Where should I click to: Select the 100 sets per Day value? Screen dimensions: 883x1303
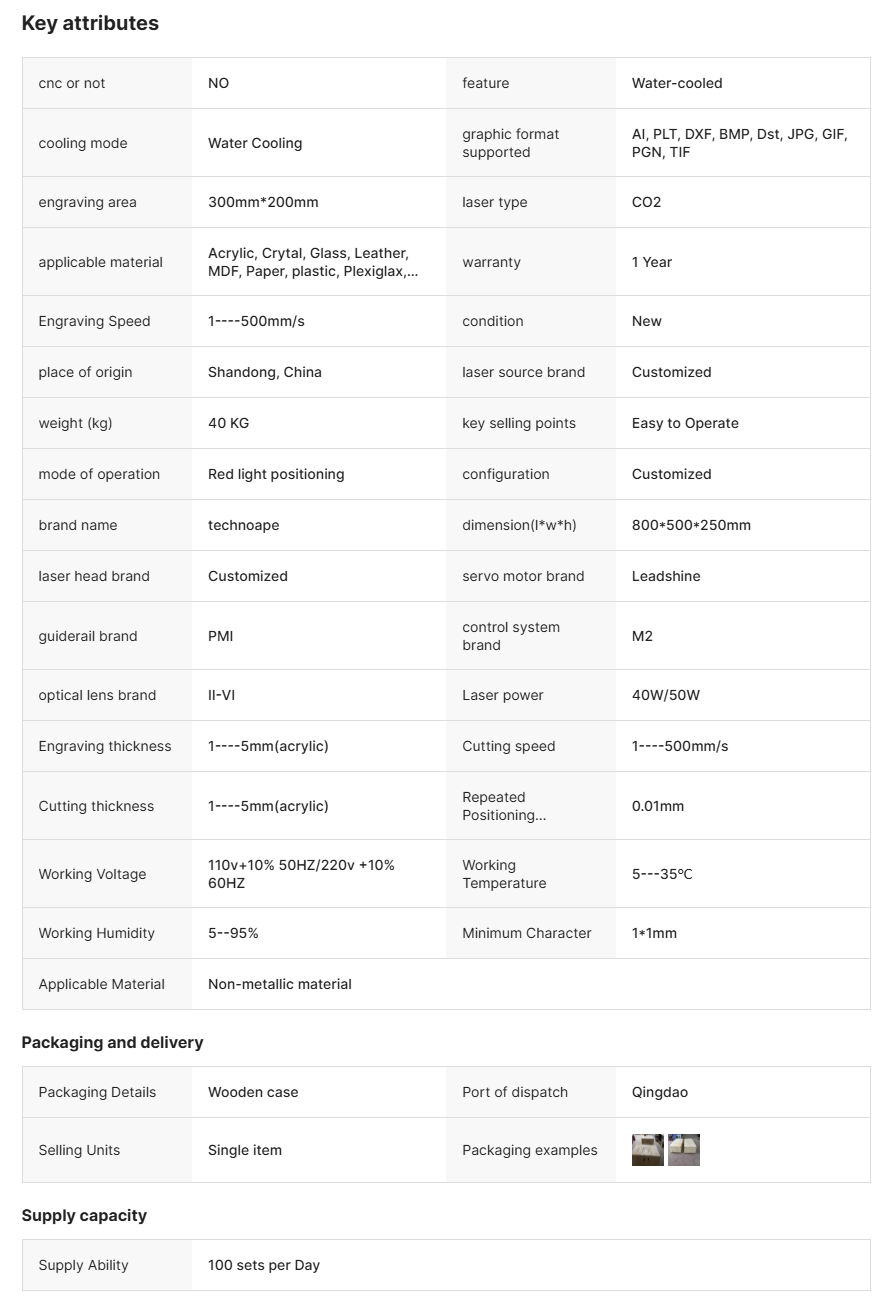coord(264,1265)
